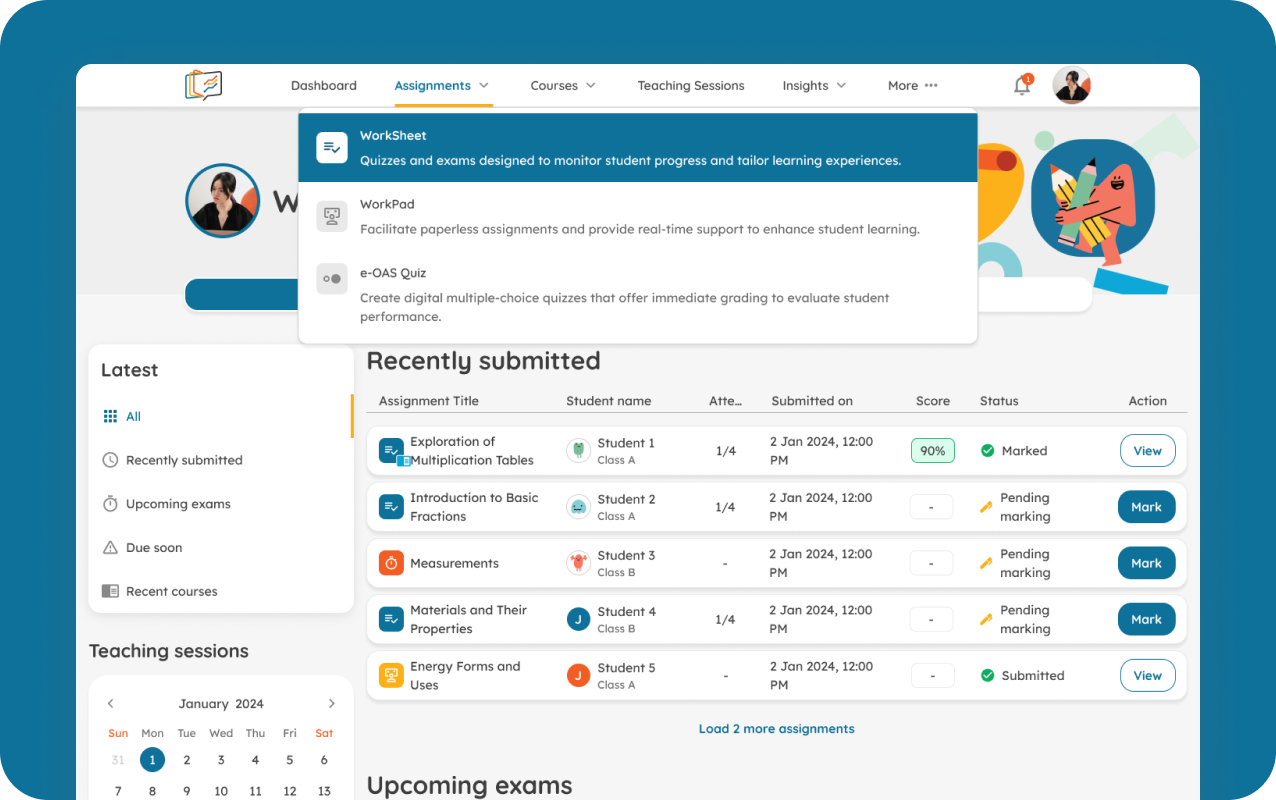Select January 6 in the calendar
Screen dimensions: 1276x800
(x=324, y=760)
